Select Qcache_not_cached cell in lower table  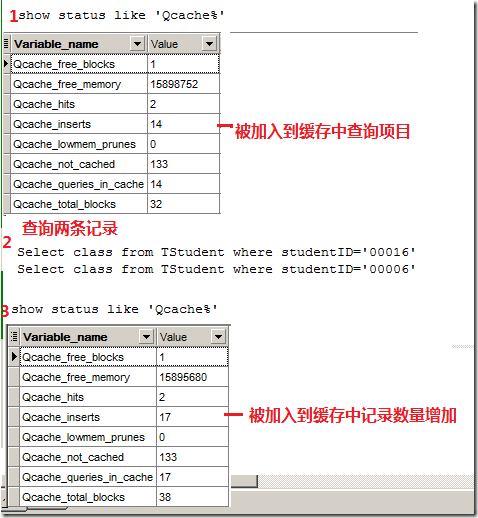88,457
